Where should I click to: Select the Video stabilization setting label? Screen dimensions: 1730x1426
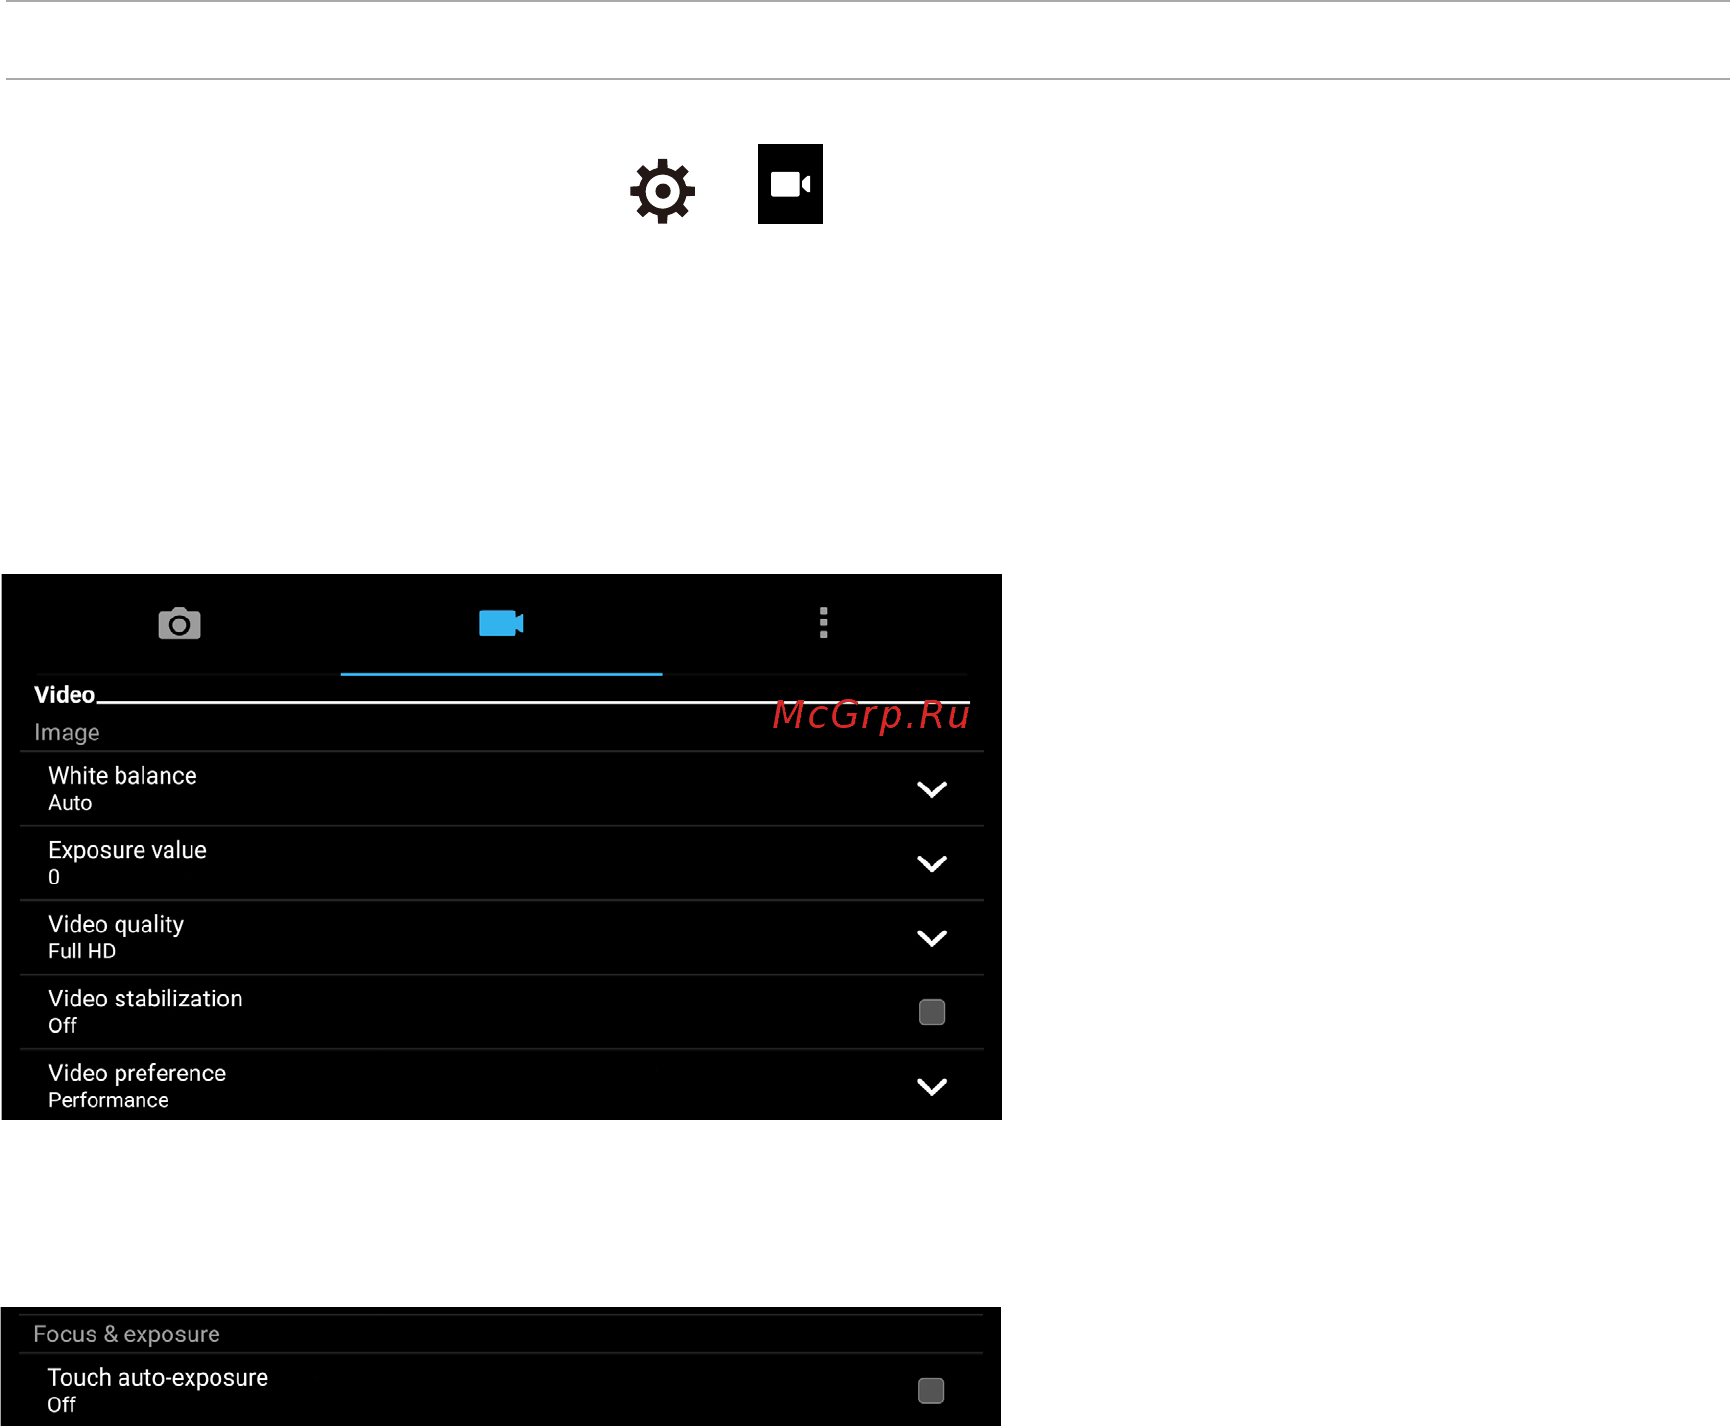click(145, 998)
